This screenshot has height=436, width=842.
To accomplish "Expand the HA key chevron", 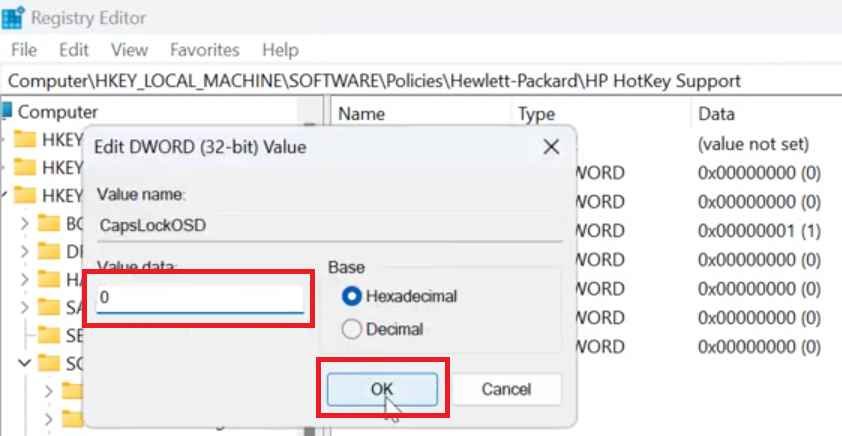I will [25, 279].
